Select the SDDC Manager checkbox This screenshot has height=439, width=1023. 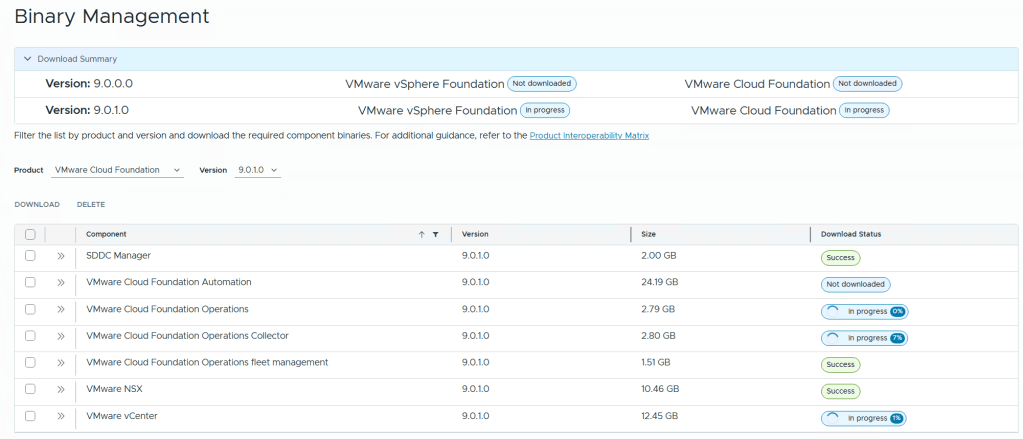pyautogui.click(x=30, y=256)
